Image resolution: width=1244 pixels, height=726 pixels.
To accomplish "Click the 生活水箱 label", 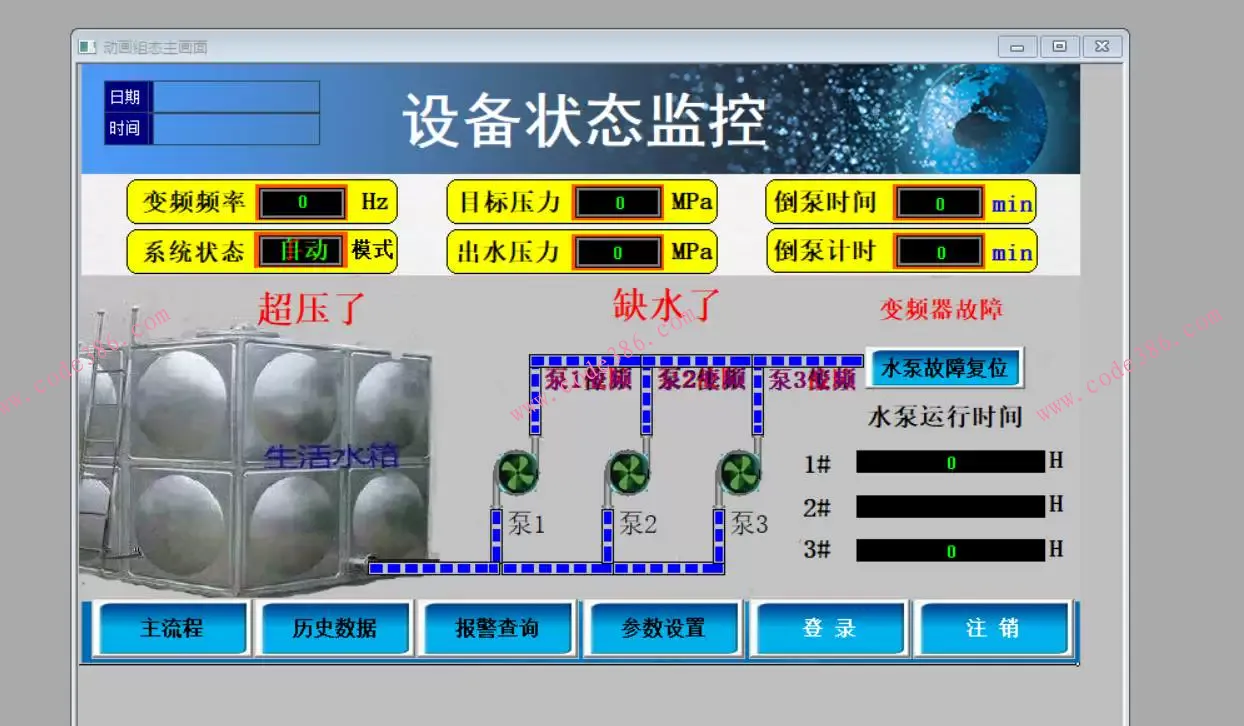I will [332, 457].
